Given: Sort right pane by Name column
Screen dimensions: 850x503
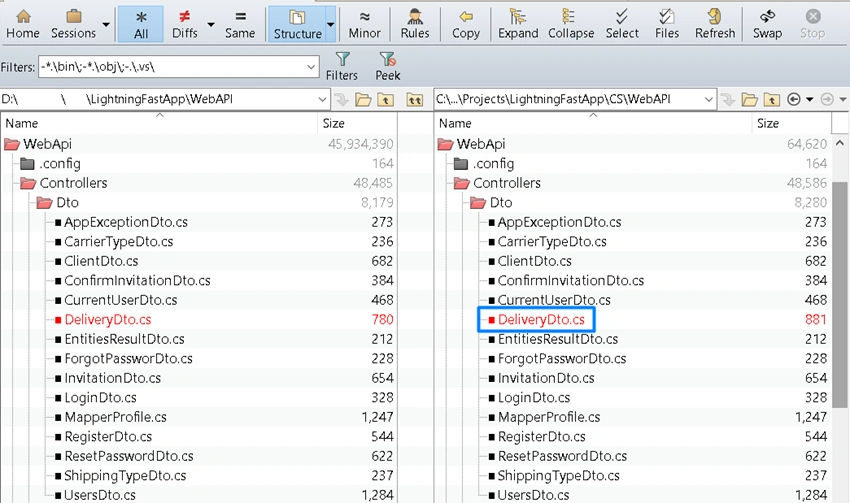Looking at the screenshot, I should [594, 123].
